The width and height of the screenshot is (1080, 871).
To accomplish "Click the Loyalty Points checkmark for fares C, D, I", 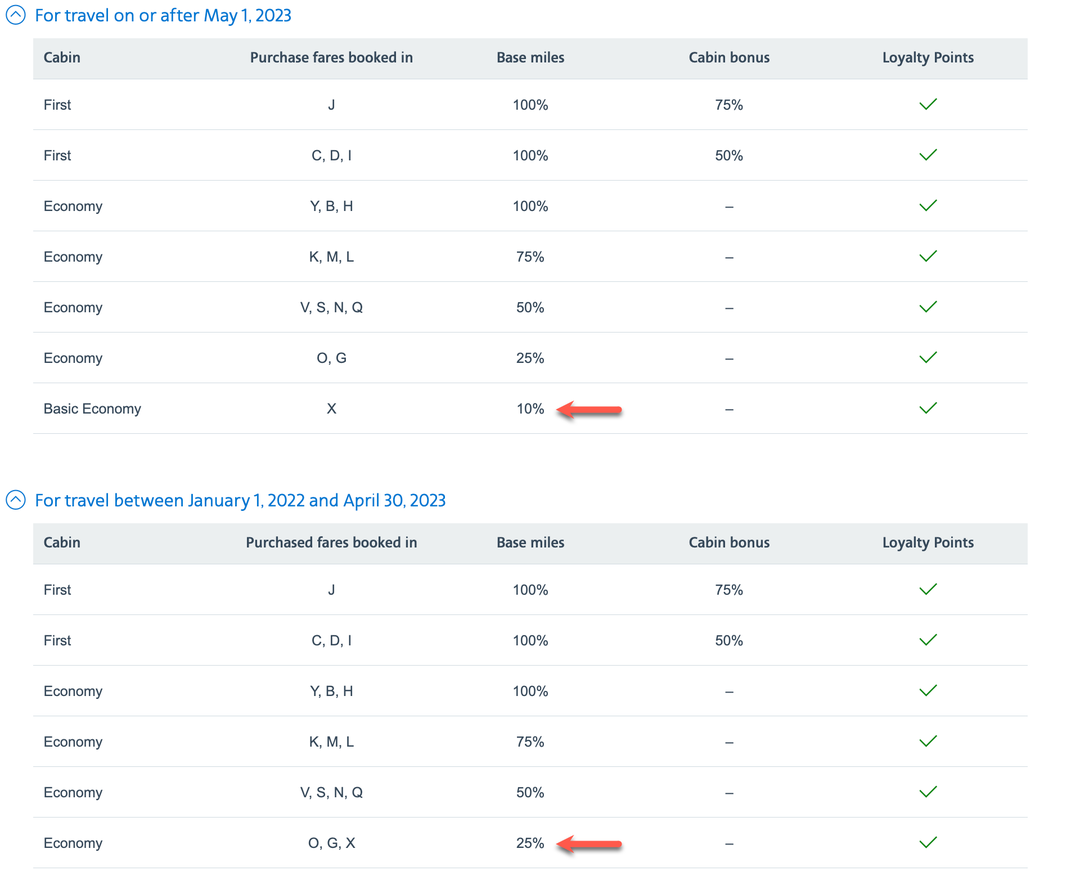I will tap(927, 155).
